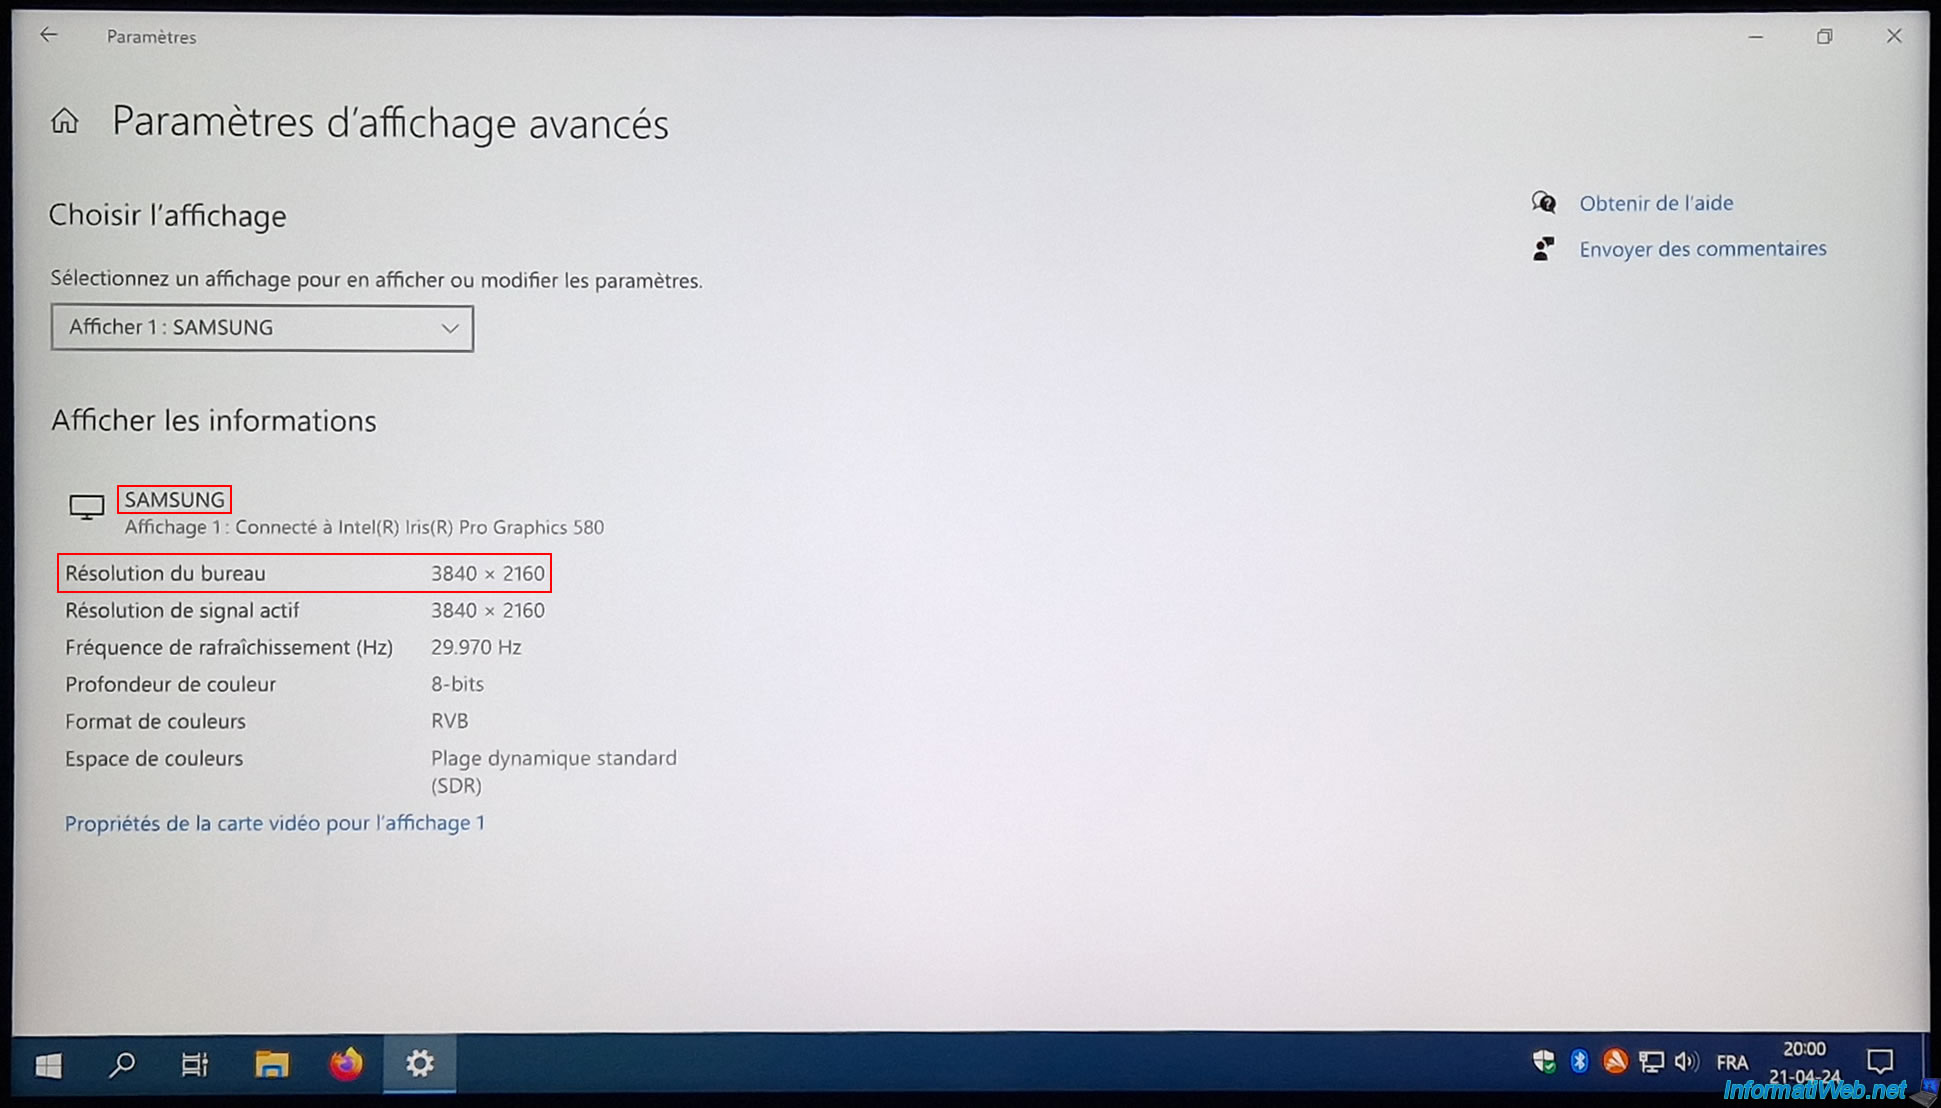Screen dimensions: 1941x1108
Task: Open Task View on taskbar
Action: (195, 1065)
